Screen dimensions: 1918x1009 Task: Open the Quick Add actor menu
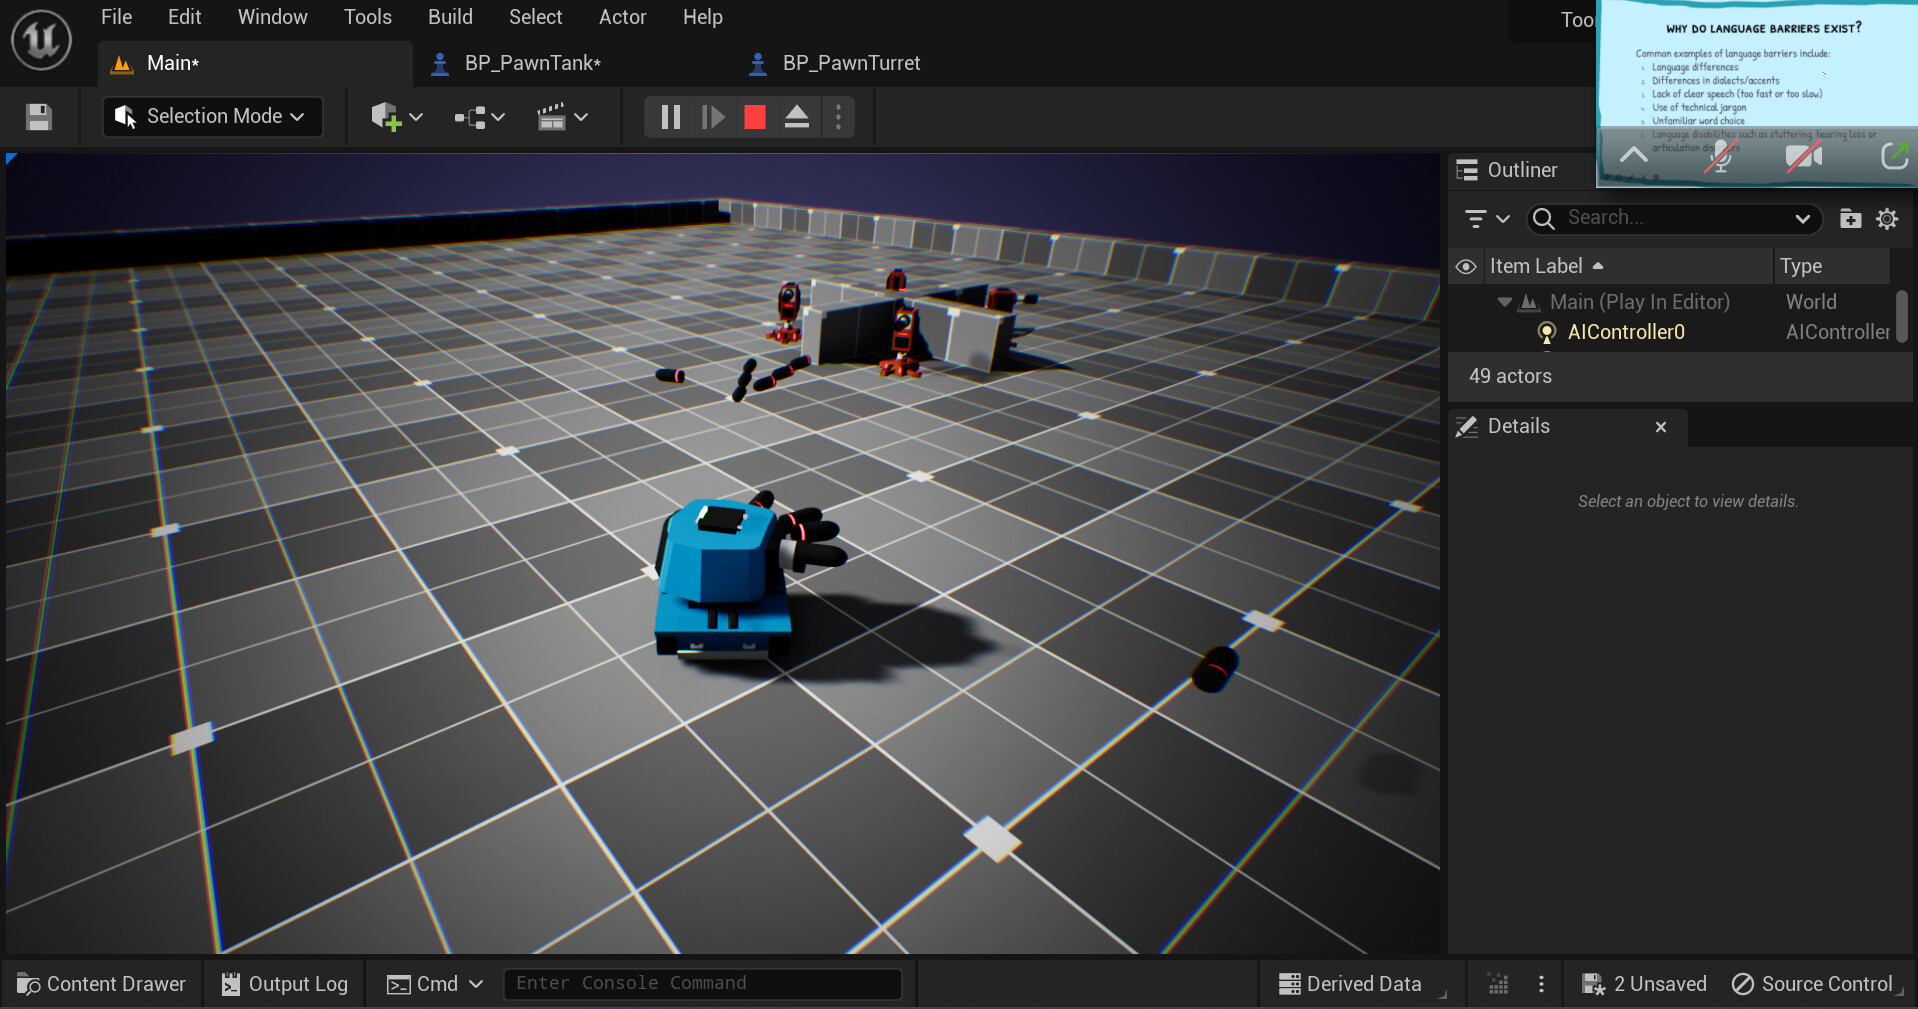point(388,117)
